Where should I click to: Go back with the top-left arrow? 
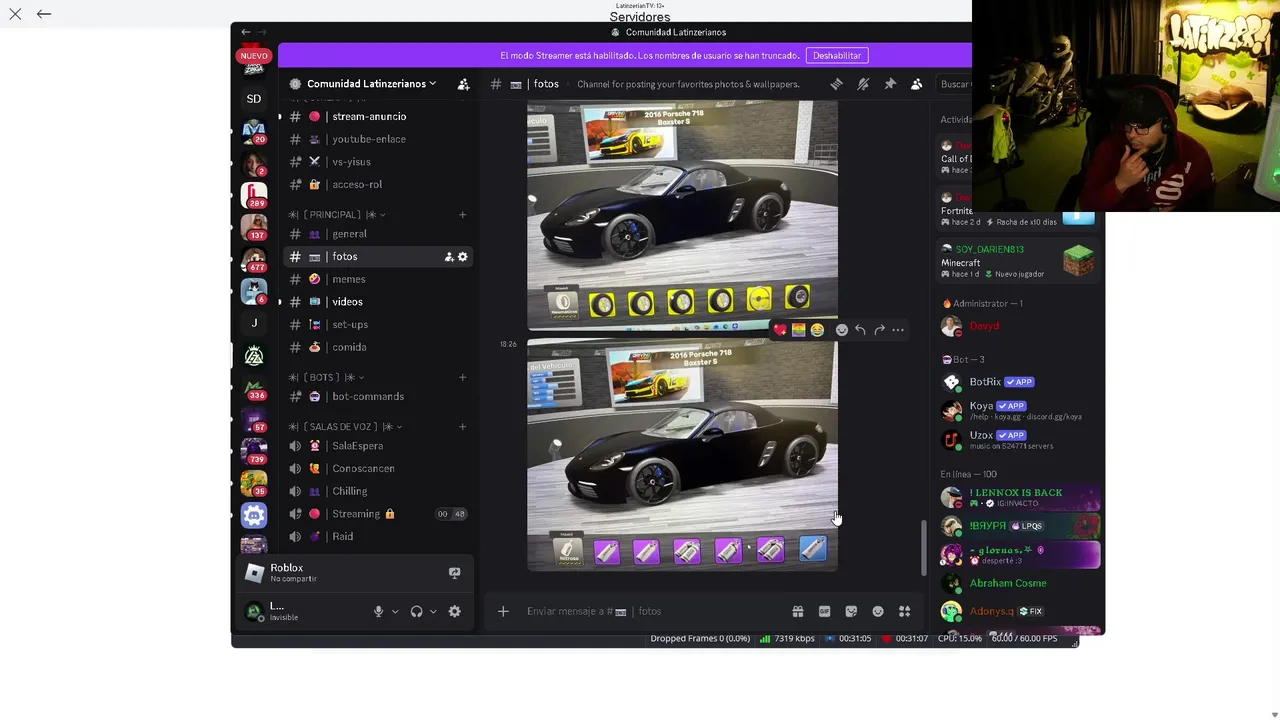pyautogui.click(x=44, y=14)
